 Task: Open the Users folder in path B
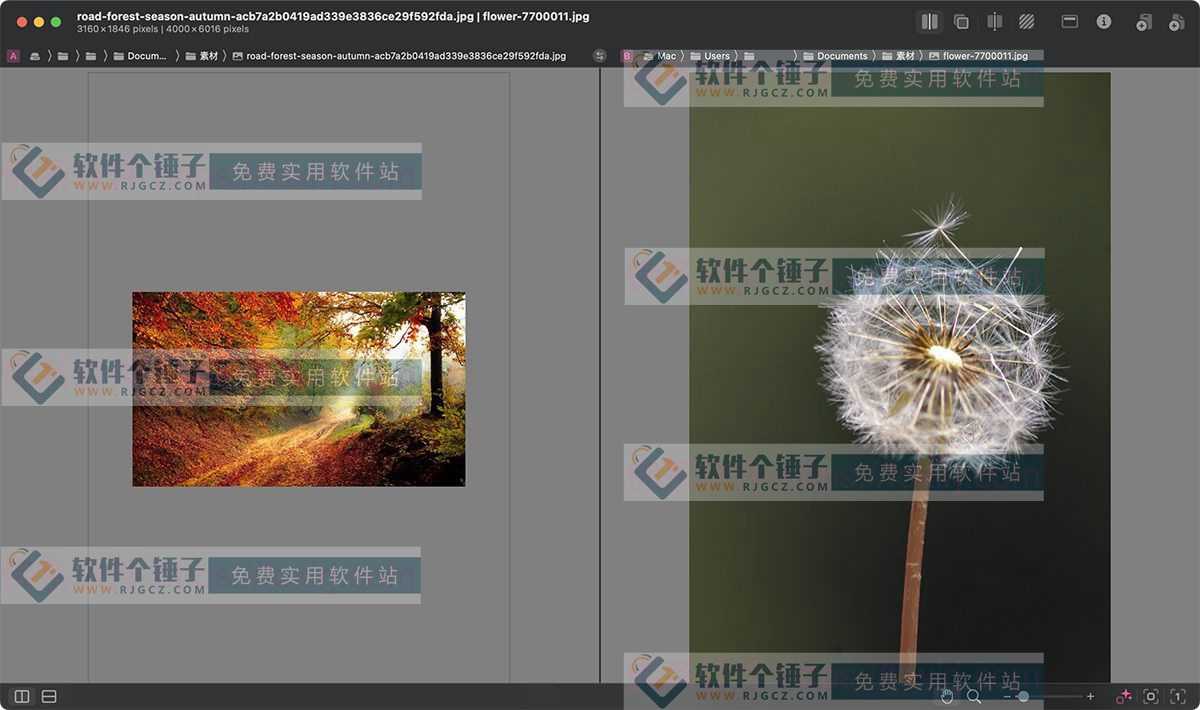(710, 56)
